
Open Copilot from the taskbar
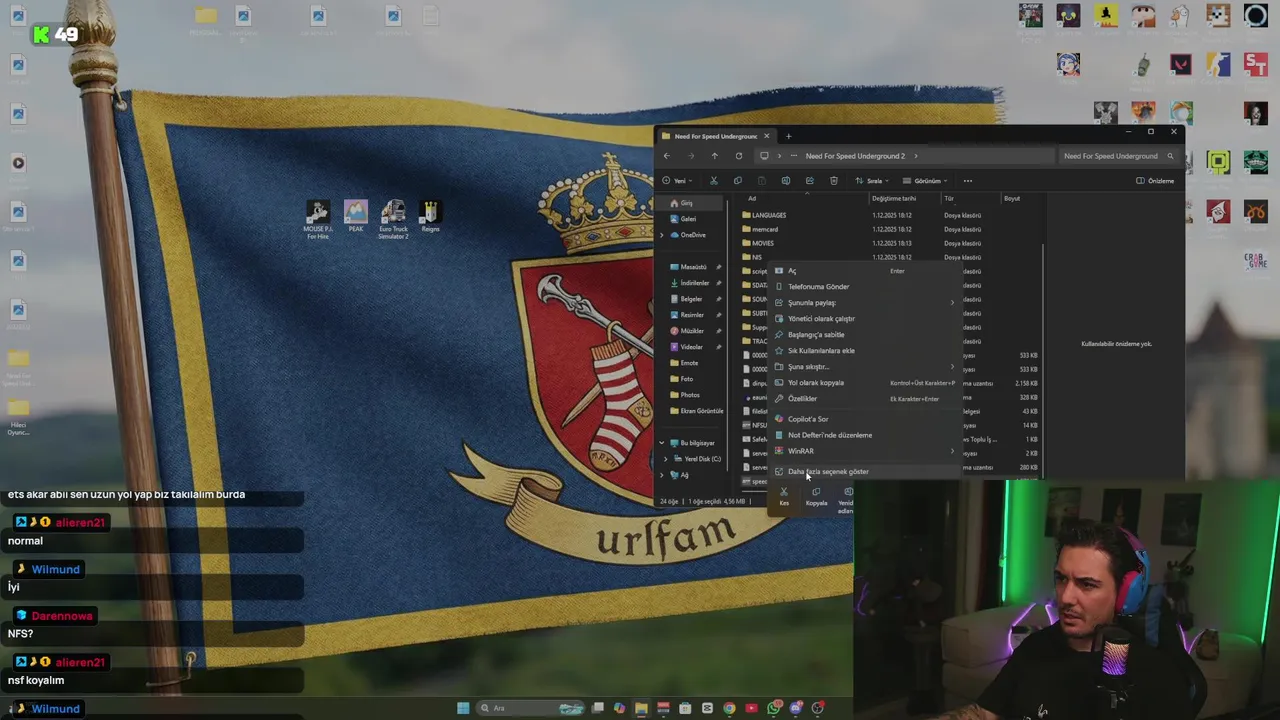[x=619, y=708]
